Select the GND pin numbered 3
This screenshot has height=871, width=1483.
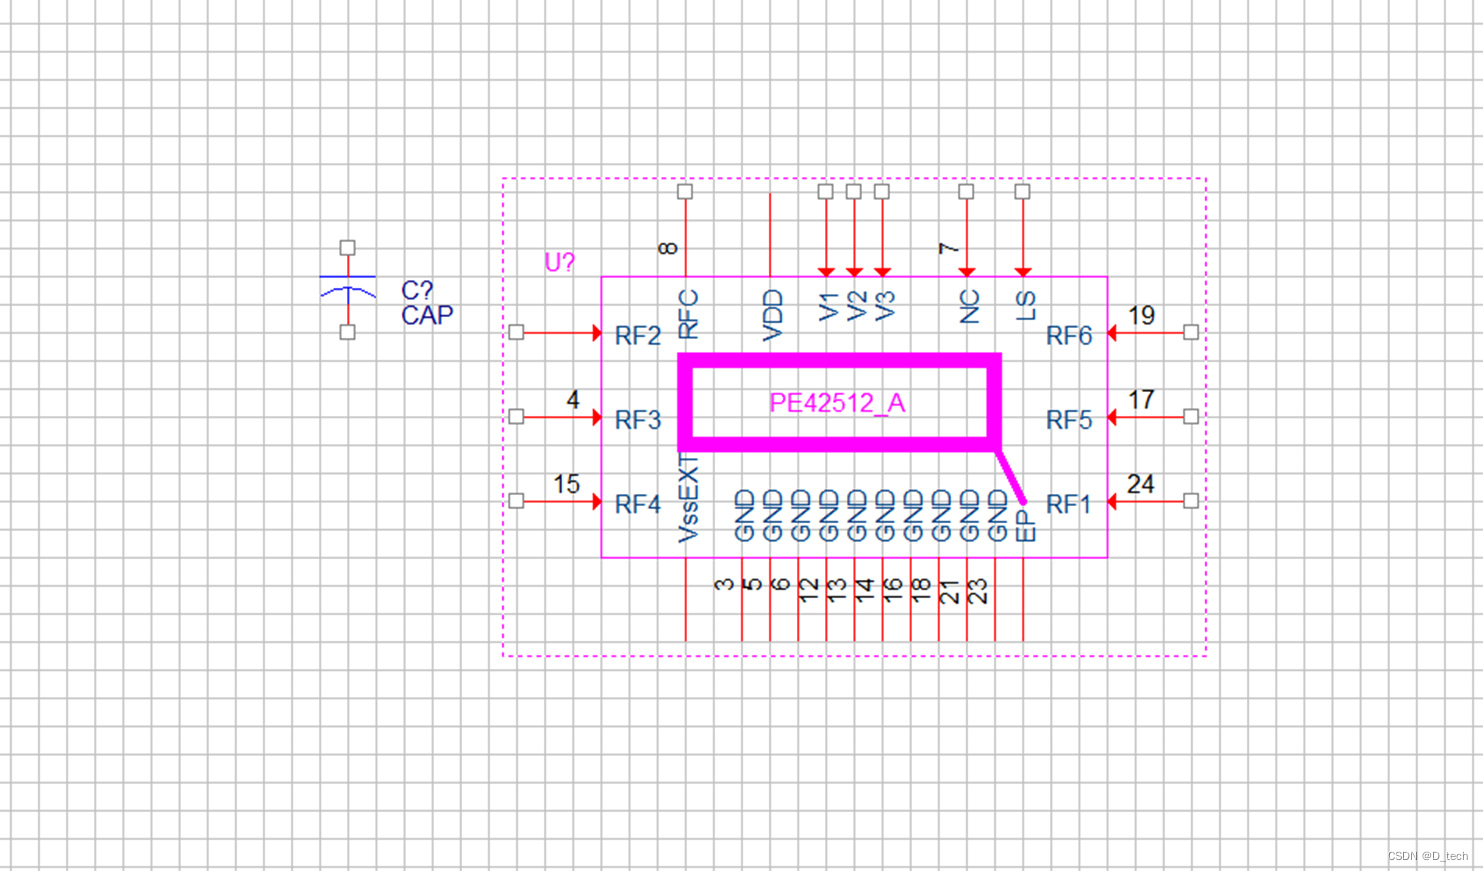point(743,513)
